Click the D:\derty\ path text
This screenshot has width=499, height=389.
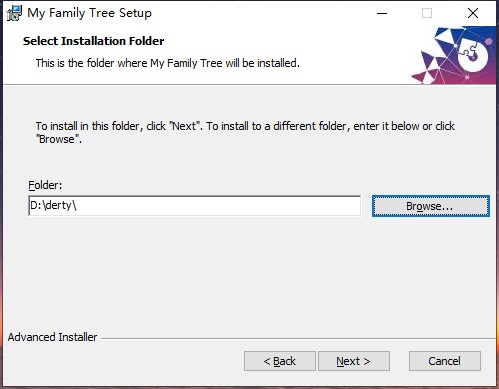[x=53, y=205]
